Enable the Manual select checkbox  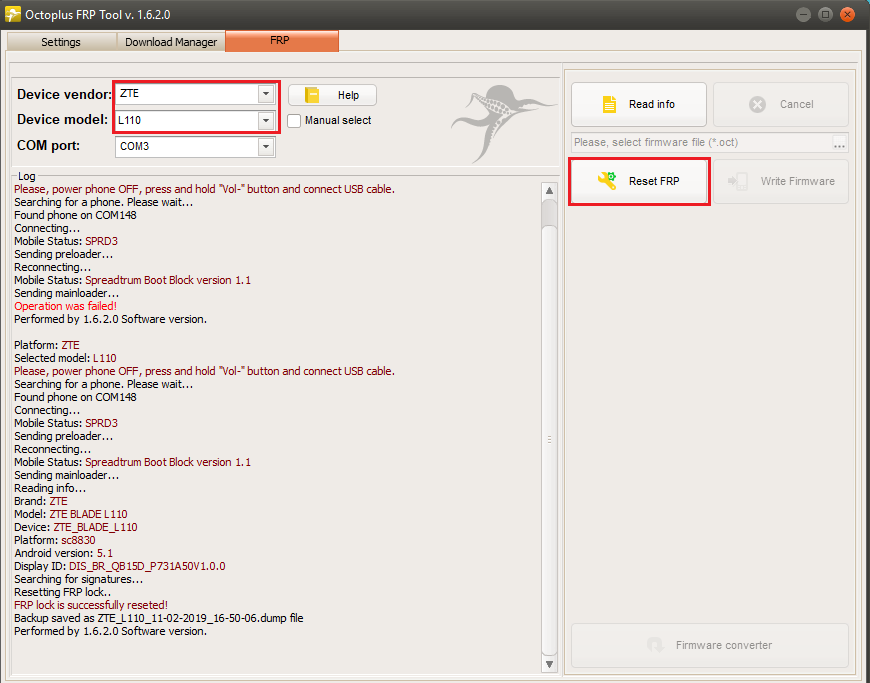point(294,120)
